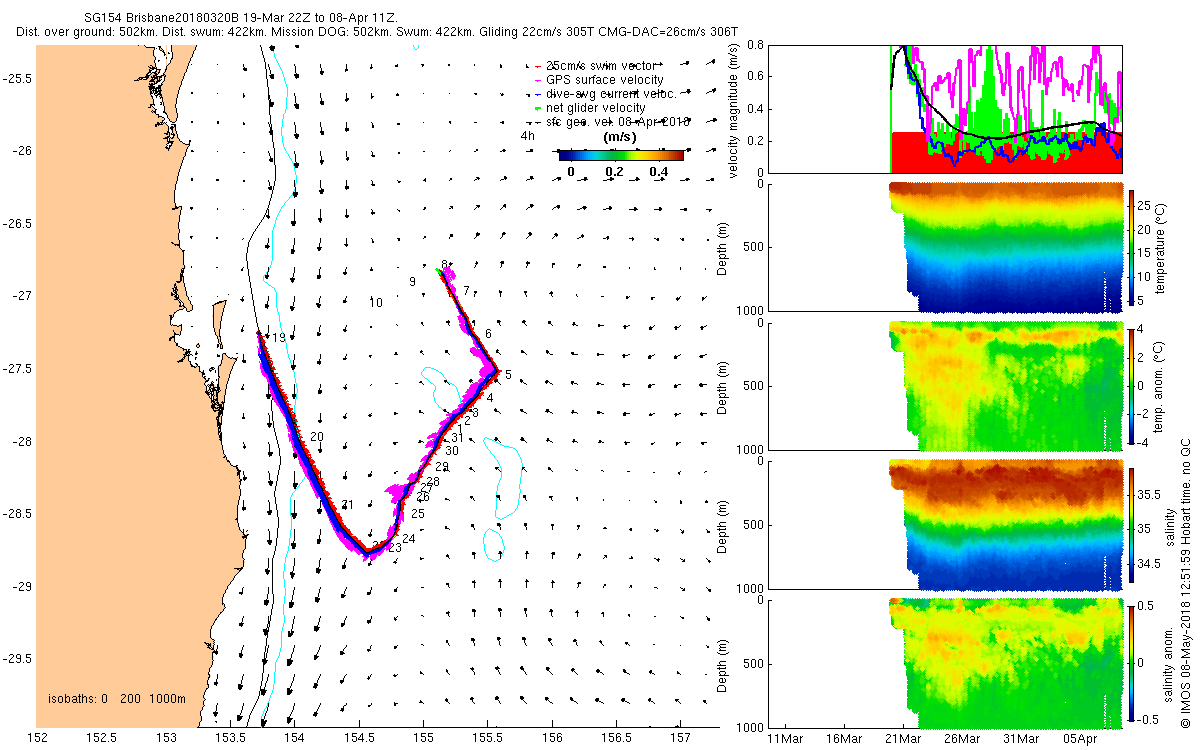Click day marker '25' on the glider track
This screenshot has height=750, width=1200.
pos(418,513)
